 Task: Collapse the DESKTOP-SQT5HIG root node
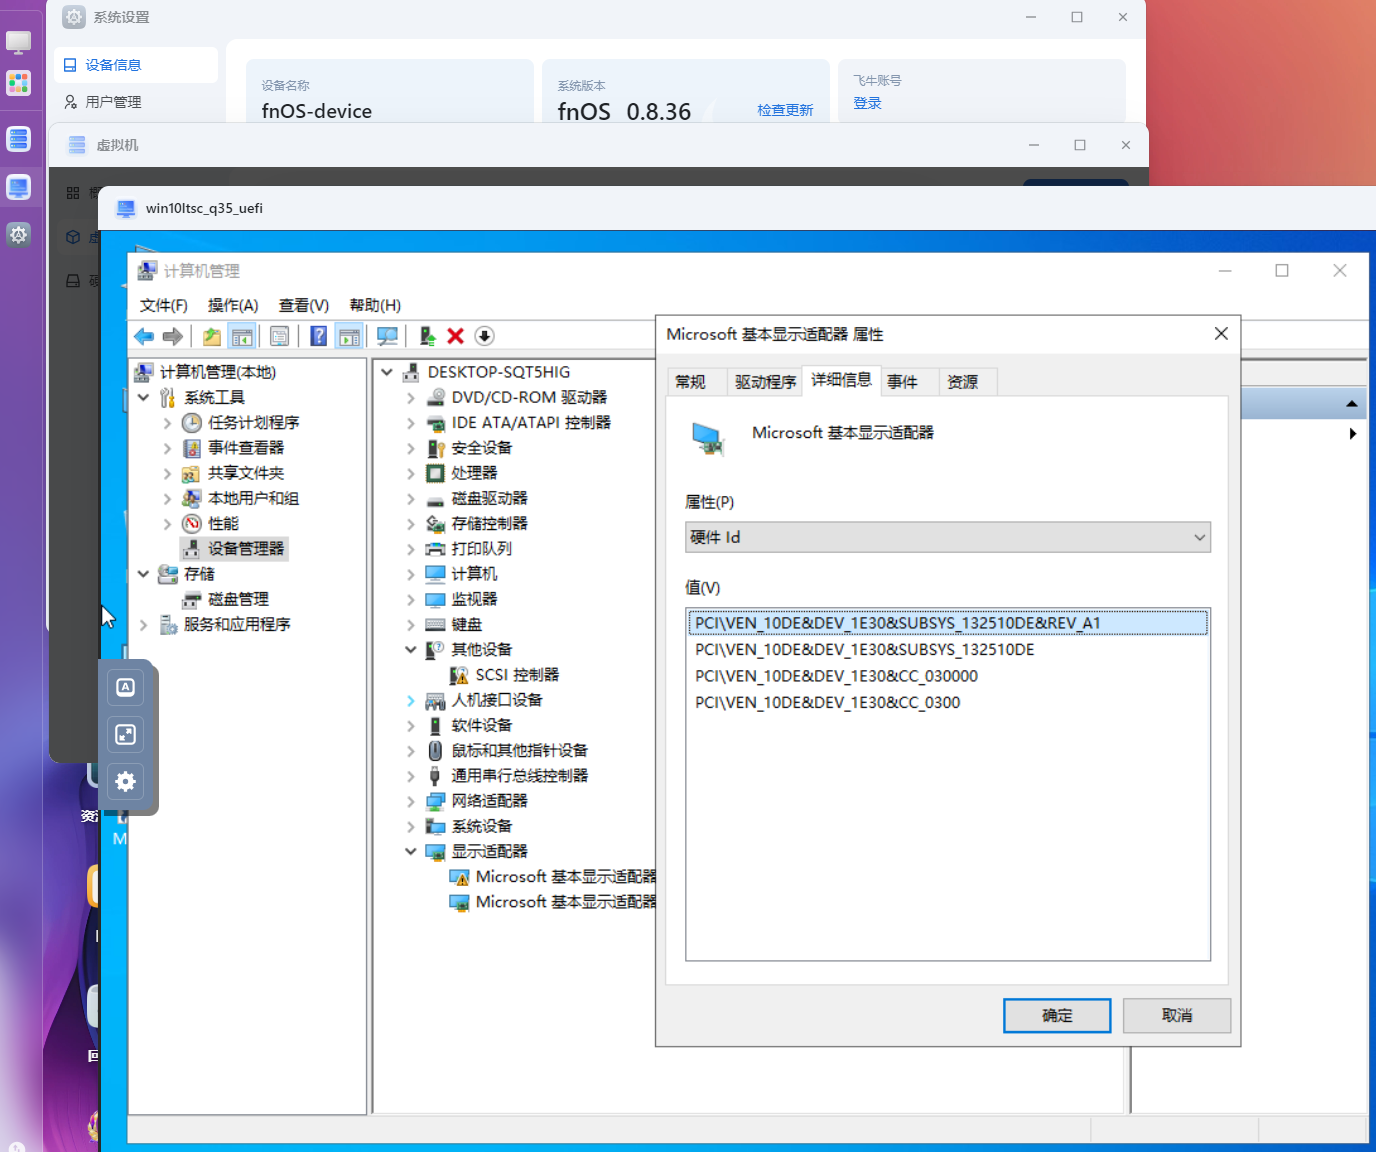pyautogui.click(x=387, y=372)
